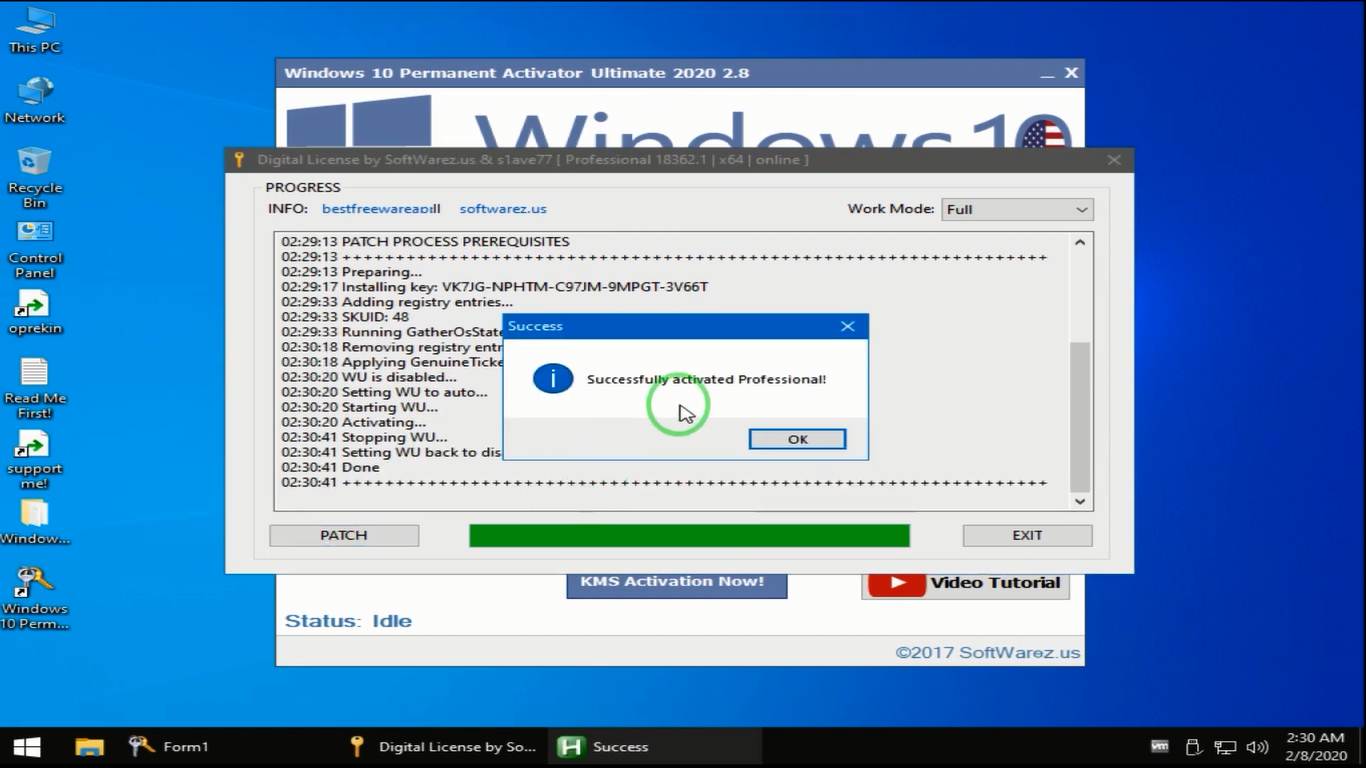Switch to the Form1 taskbar item

pyautogui.click(x=169, y=747)
